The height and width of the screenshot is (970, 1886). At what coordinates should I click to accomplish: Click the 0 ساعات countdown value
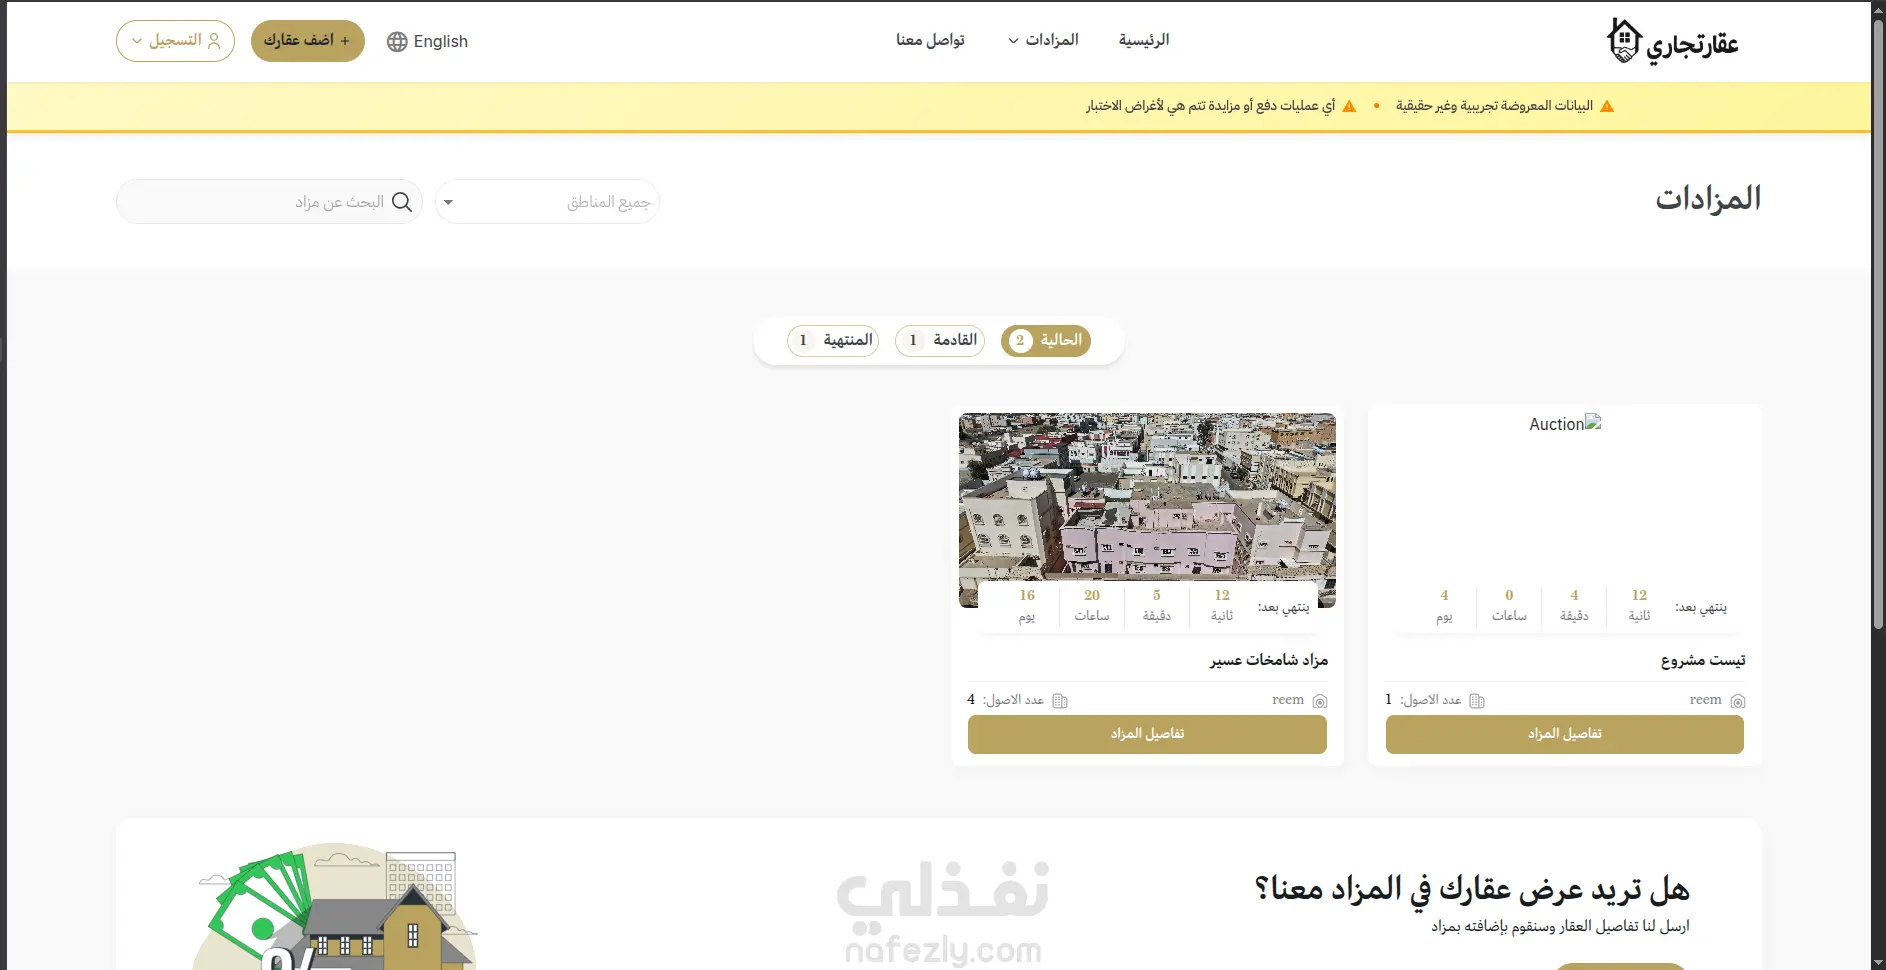pyautogui.click(x=1509, y=605)
